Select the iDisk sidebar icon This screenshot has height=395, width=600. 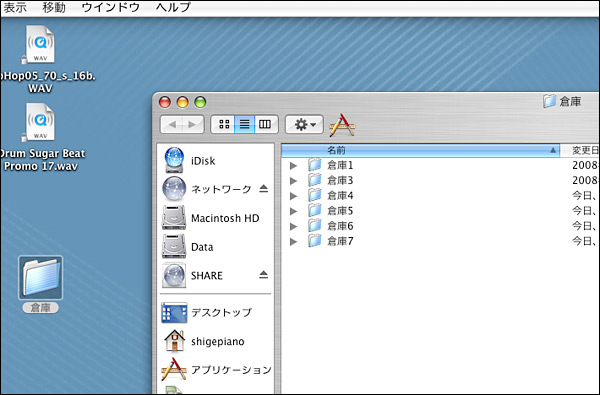point(174,160)
